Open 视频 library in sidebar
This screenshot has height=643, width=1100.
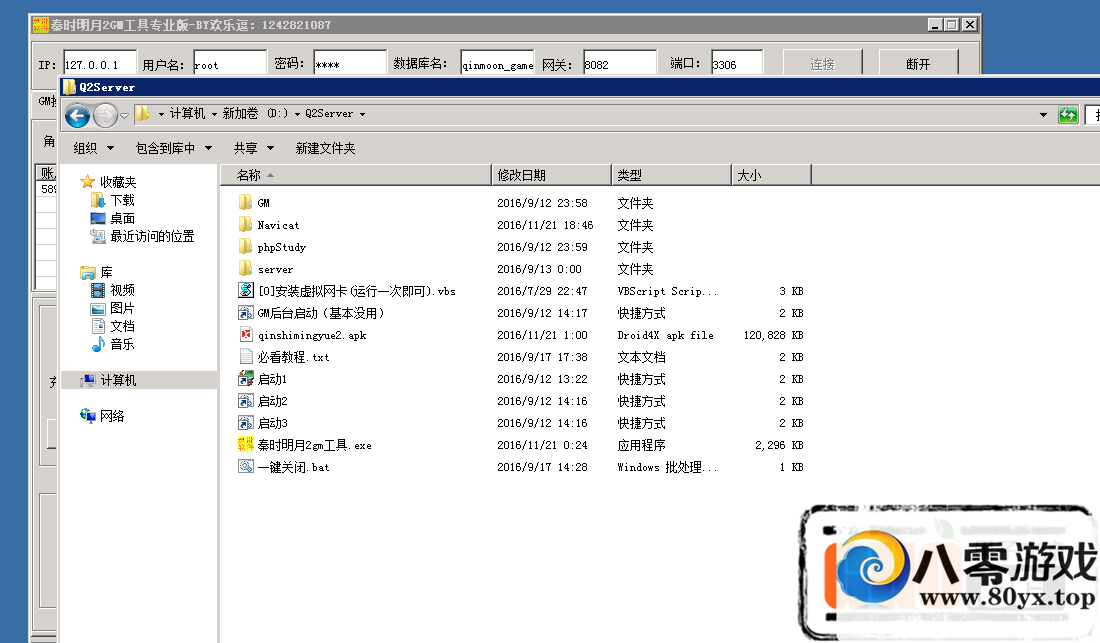pos(122,290)
